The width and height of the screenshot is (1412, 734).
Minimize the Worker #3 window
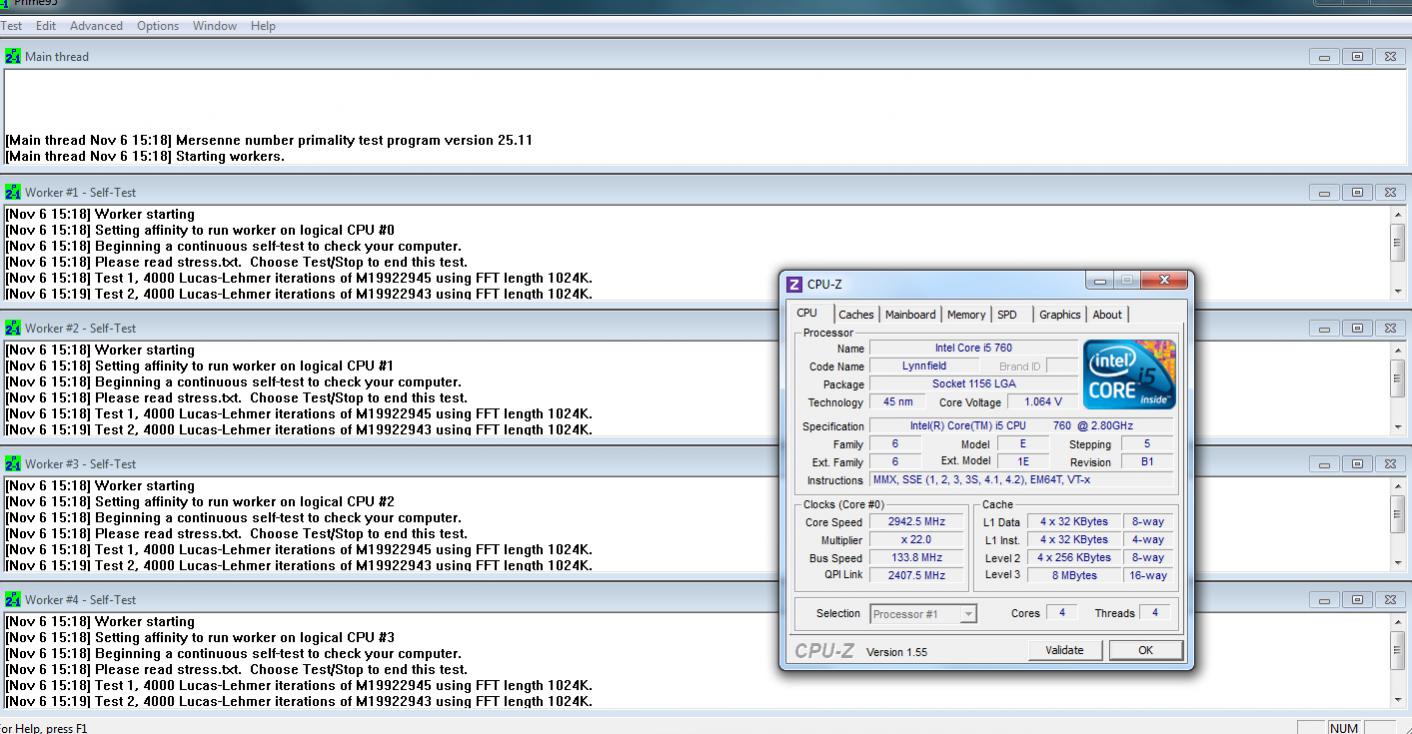tap(1325, 465)
